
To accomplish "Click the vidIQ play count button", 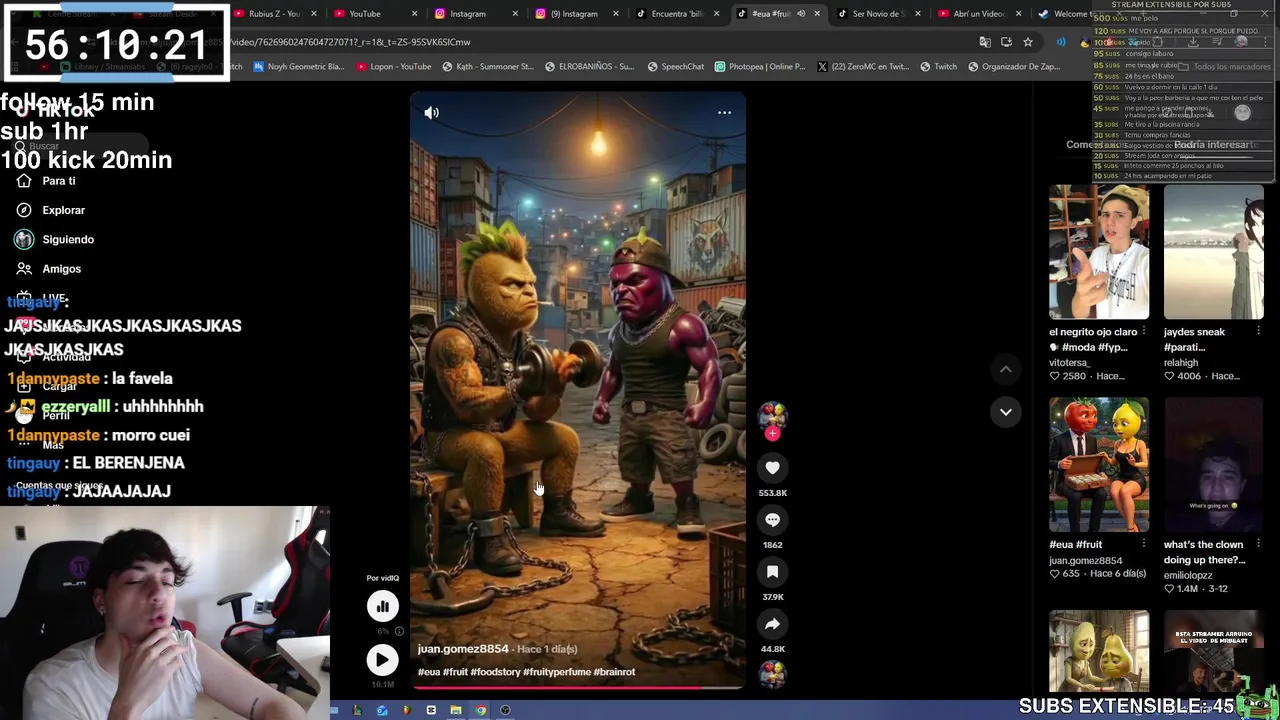I will tap(382, 660).
